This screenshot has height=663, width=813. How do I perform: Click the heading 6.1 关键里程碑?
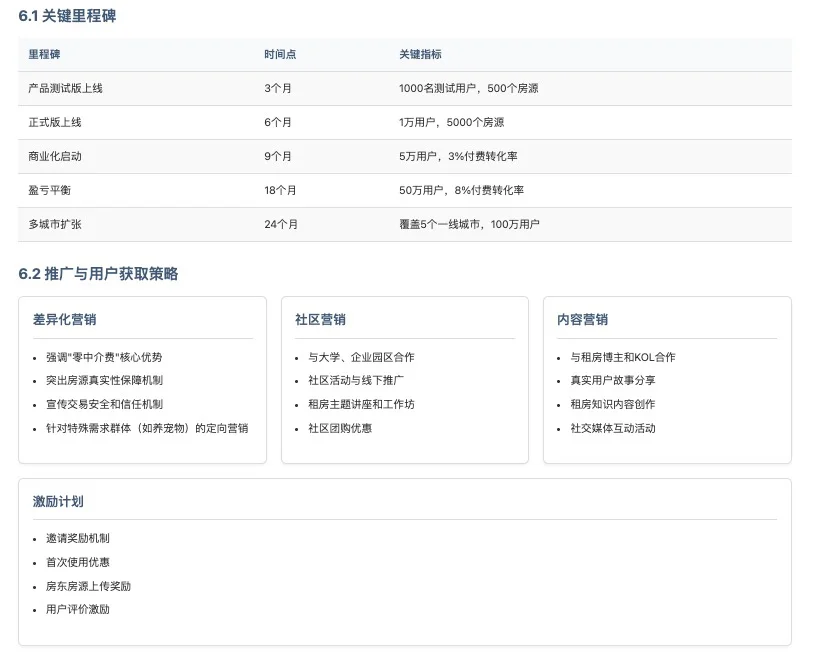pyautogui.click(x=67, y=16)
